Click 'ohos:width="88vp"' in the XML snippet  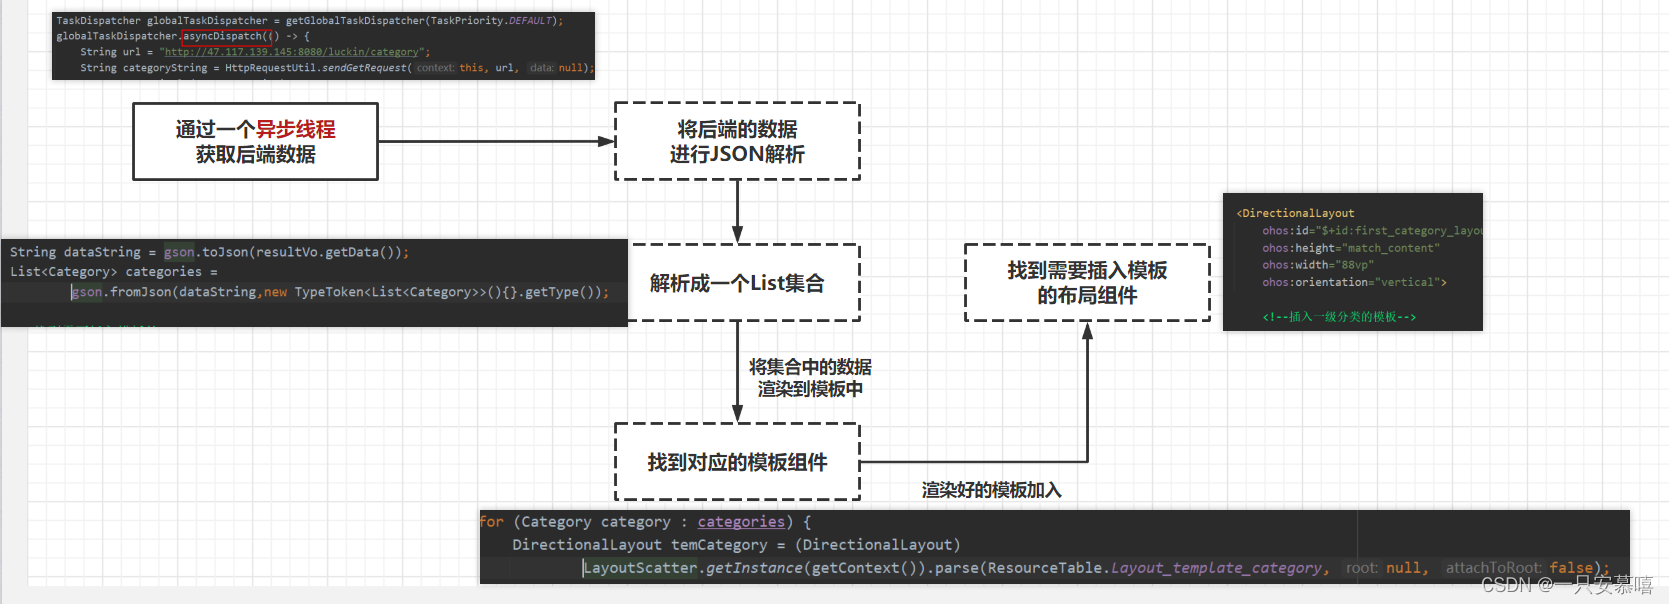tap(1318, 265)
